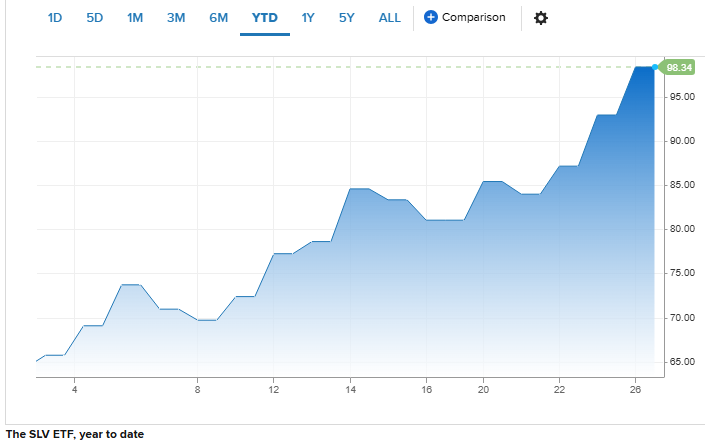Click the 4 date axis label
The image size is (705, 442).
click(74, 388)
